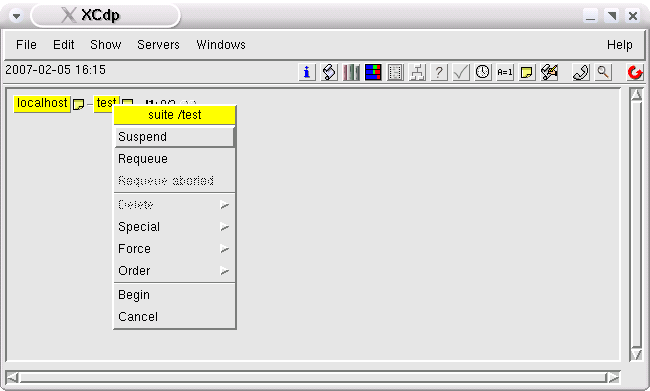Expand the greyed Delete submenu
Screen dimensions: 650x391
175,205
